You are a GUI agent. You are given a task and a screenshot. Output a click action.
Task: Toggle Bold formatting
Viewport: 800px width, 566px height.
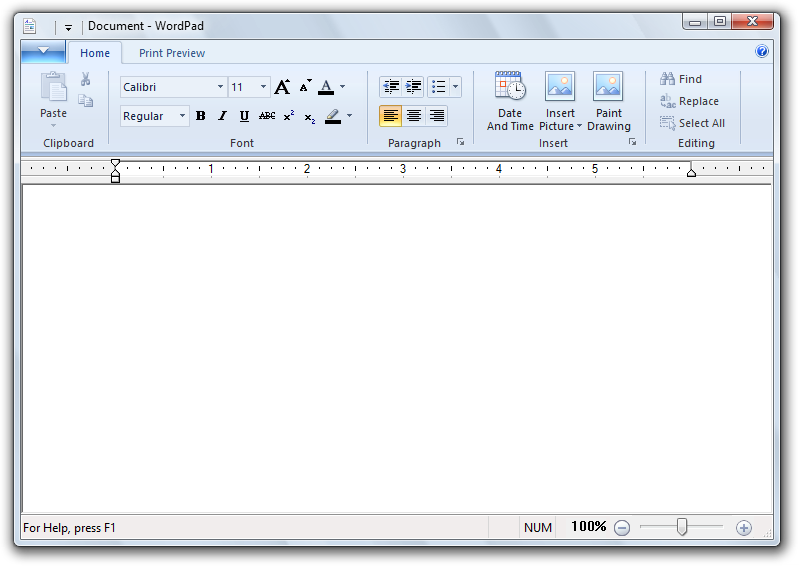(x=201, y=116)
